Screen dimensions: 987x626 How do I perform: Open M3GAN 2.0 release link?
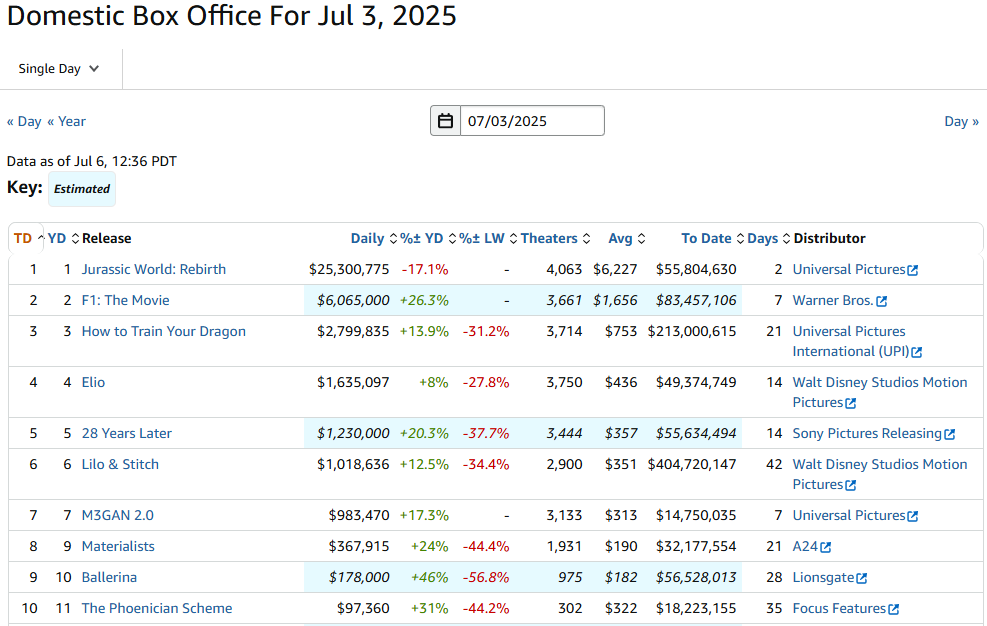(118, 515)
